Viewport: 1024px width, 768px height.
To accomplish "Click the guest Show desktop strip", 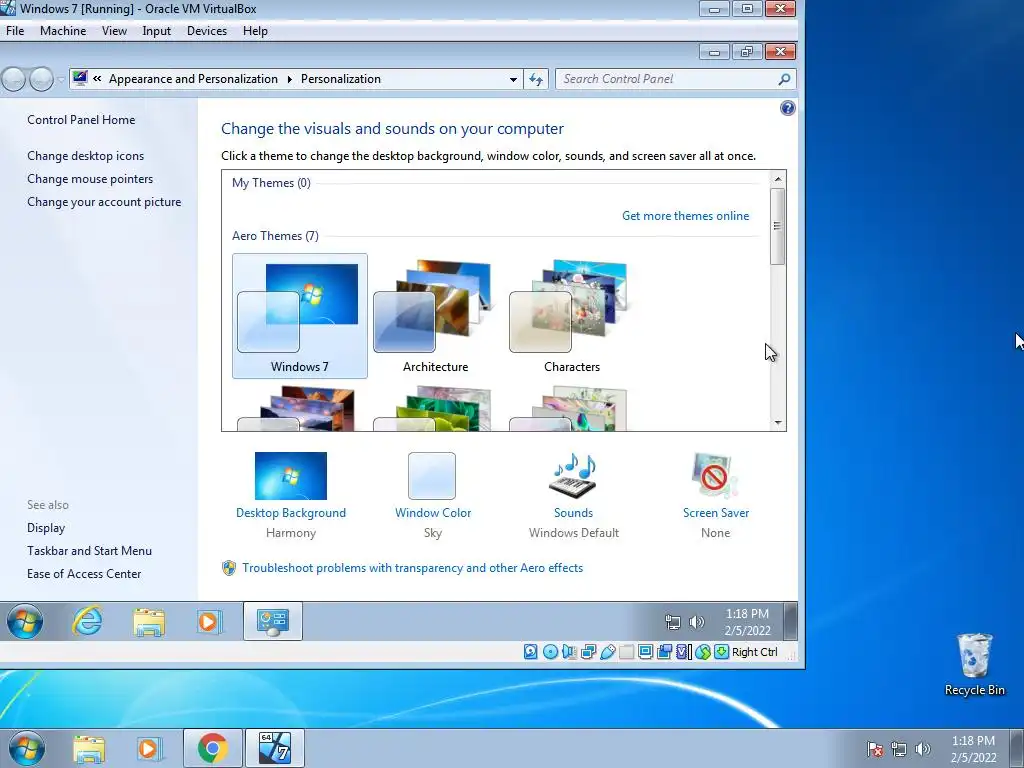I will pos(790,621).
